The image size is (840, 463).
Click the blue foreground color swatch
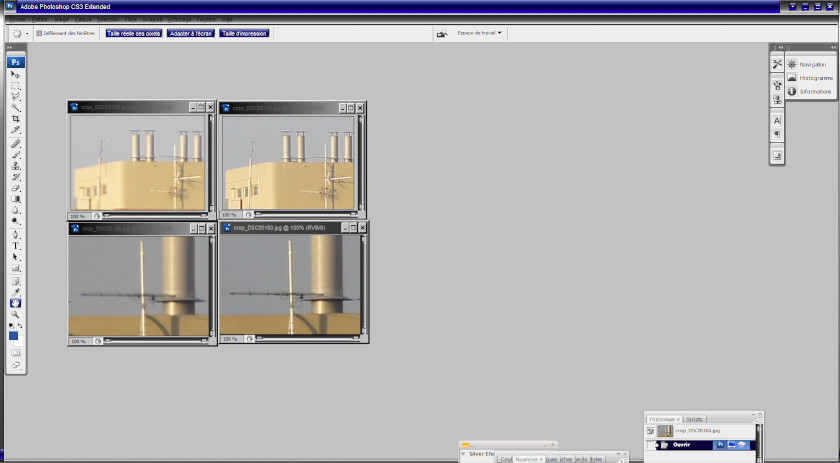tap(13, 336)
